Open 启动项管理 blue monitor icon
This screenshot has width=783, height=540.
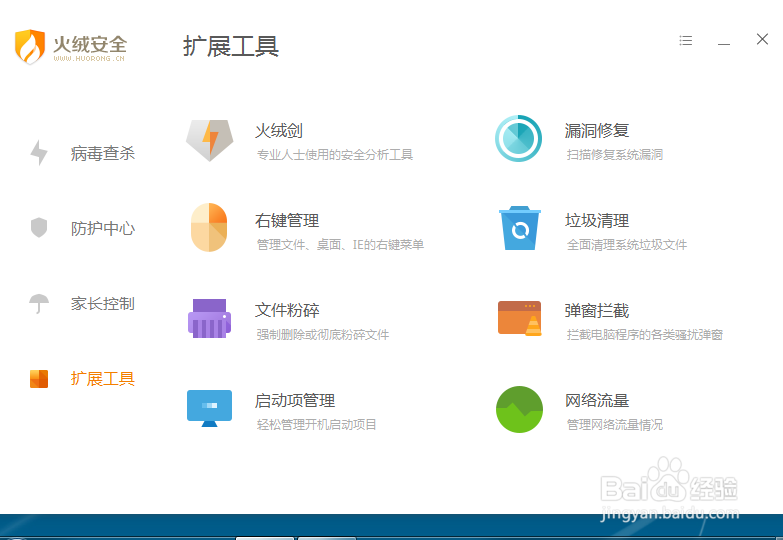(209, 408)
